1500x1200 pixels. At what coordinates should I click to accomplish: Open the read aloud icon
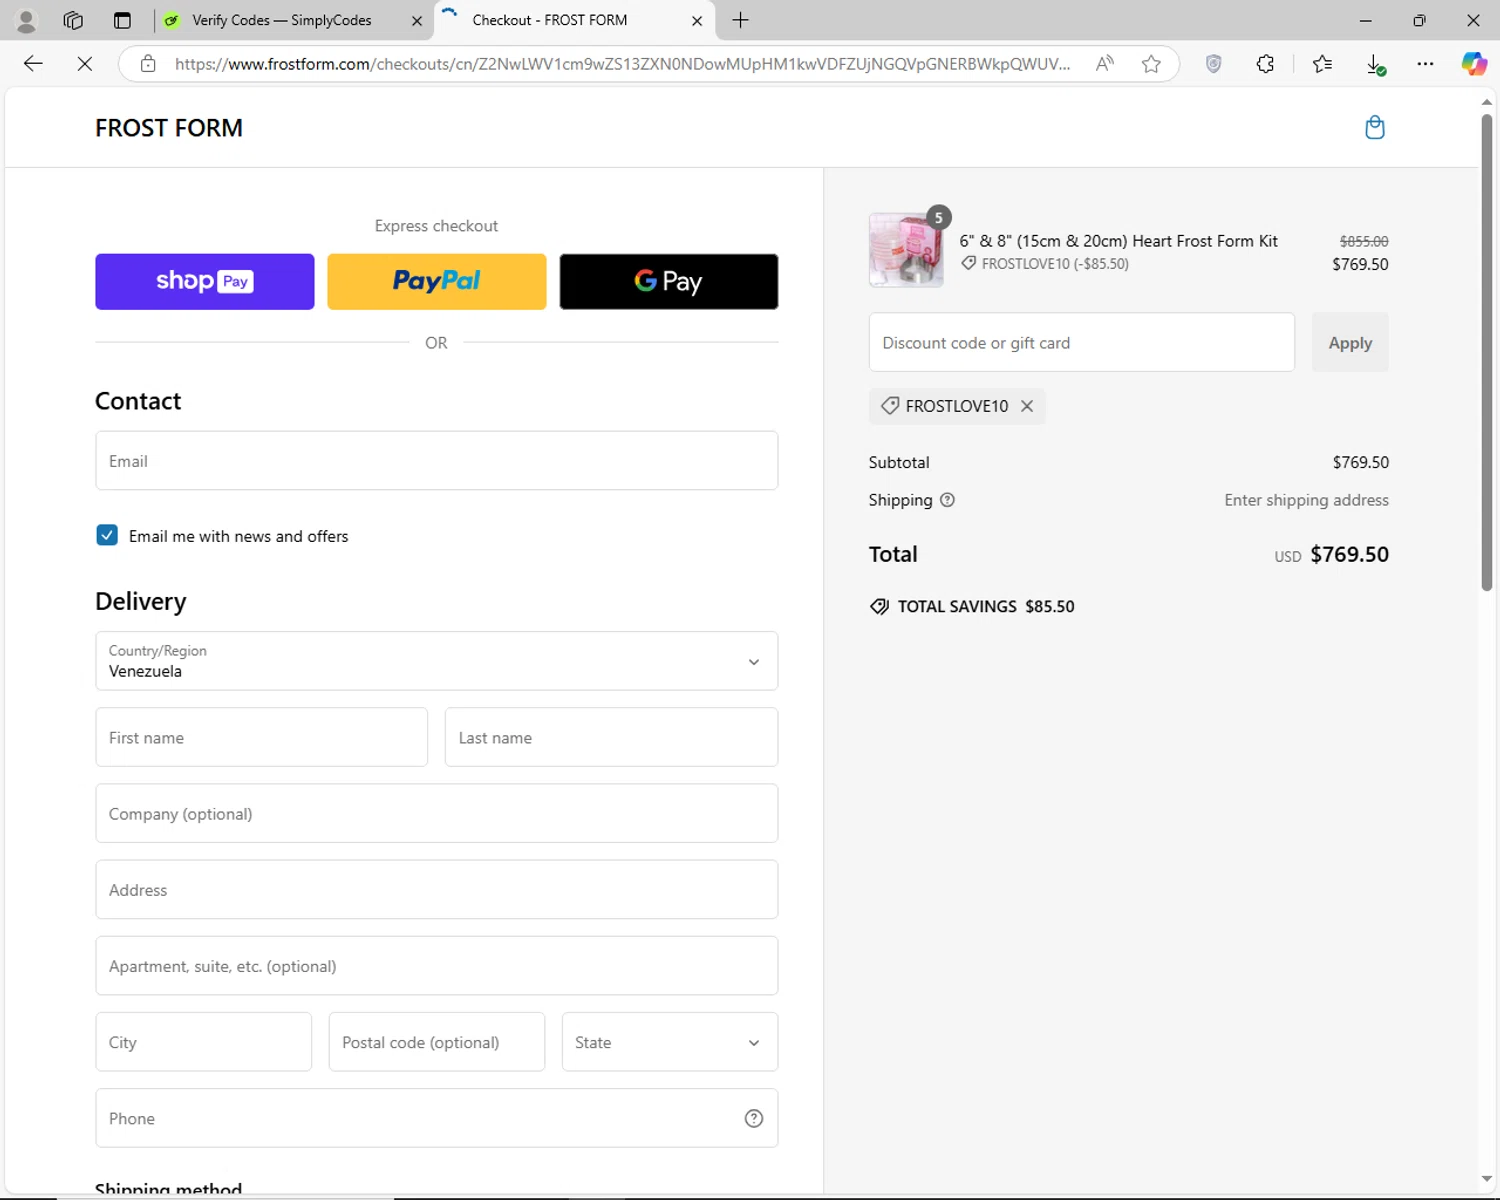point(1105,64)
